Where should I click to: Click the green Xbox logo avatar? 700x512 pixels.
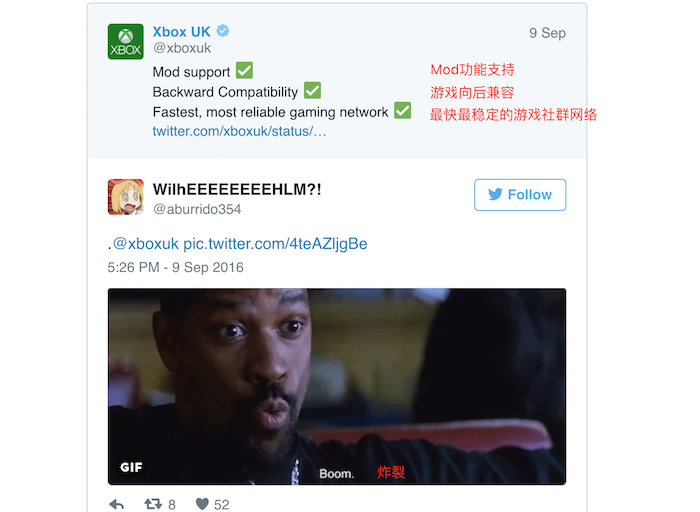pyautogui.click(x=125, y=42)
